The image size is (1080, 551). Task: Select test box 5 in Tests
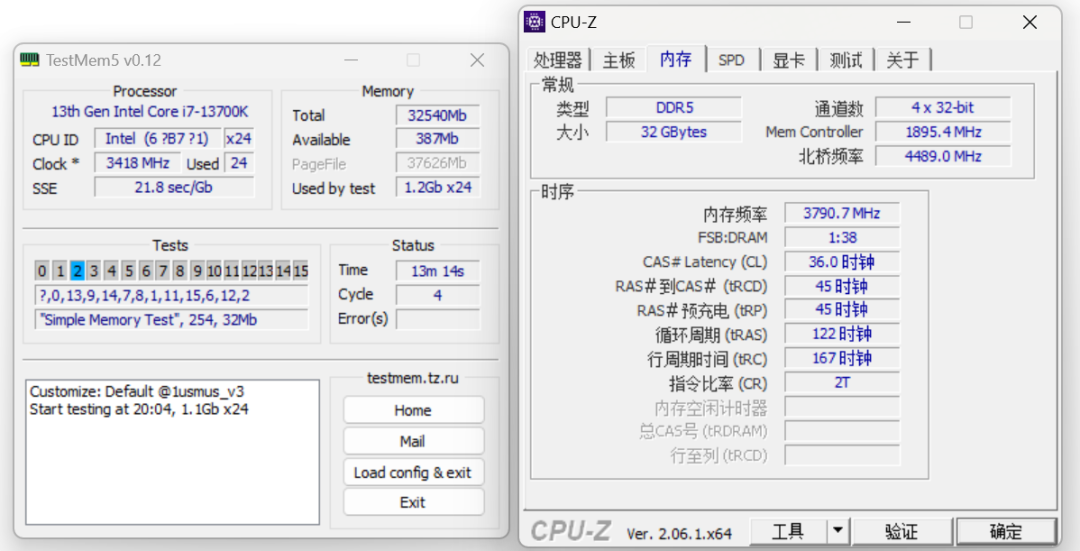(x=129, y=271)
